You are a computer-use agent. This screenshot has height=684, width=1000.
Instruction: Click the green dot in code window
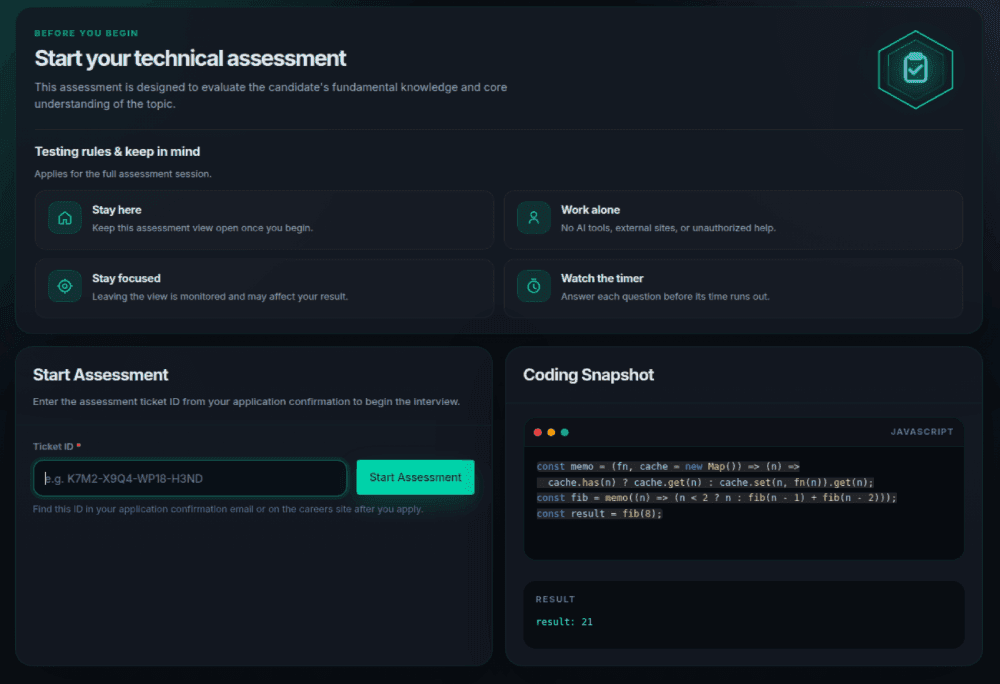[564, 432]
